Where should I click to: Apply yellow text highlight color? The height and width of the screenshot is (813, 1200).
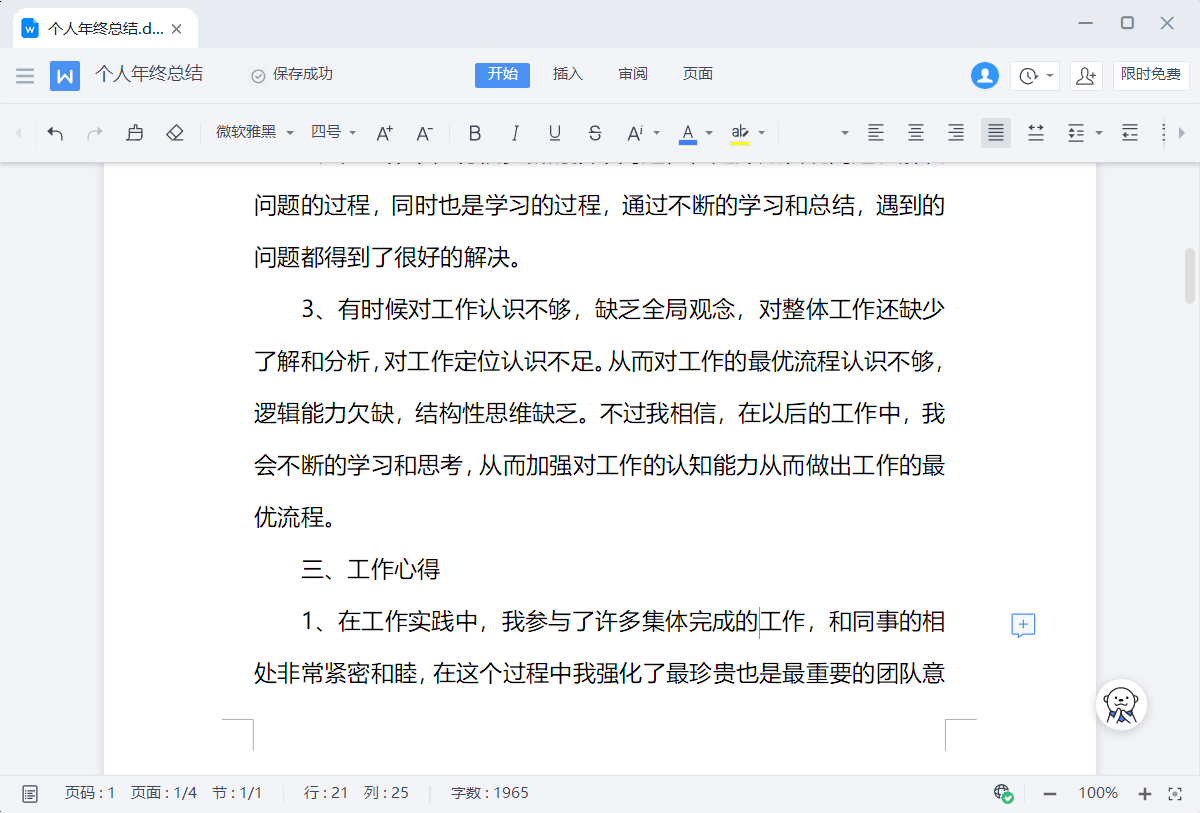click(x=740, y=132)
